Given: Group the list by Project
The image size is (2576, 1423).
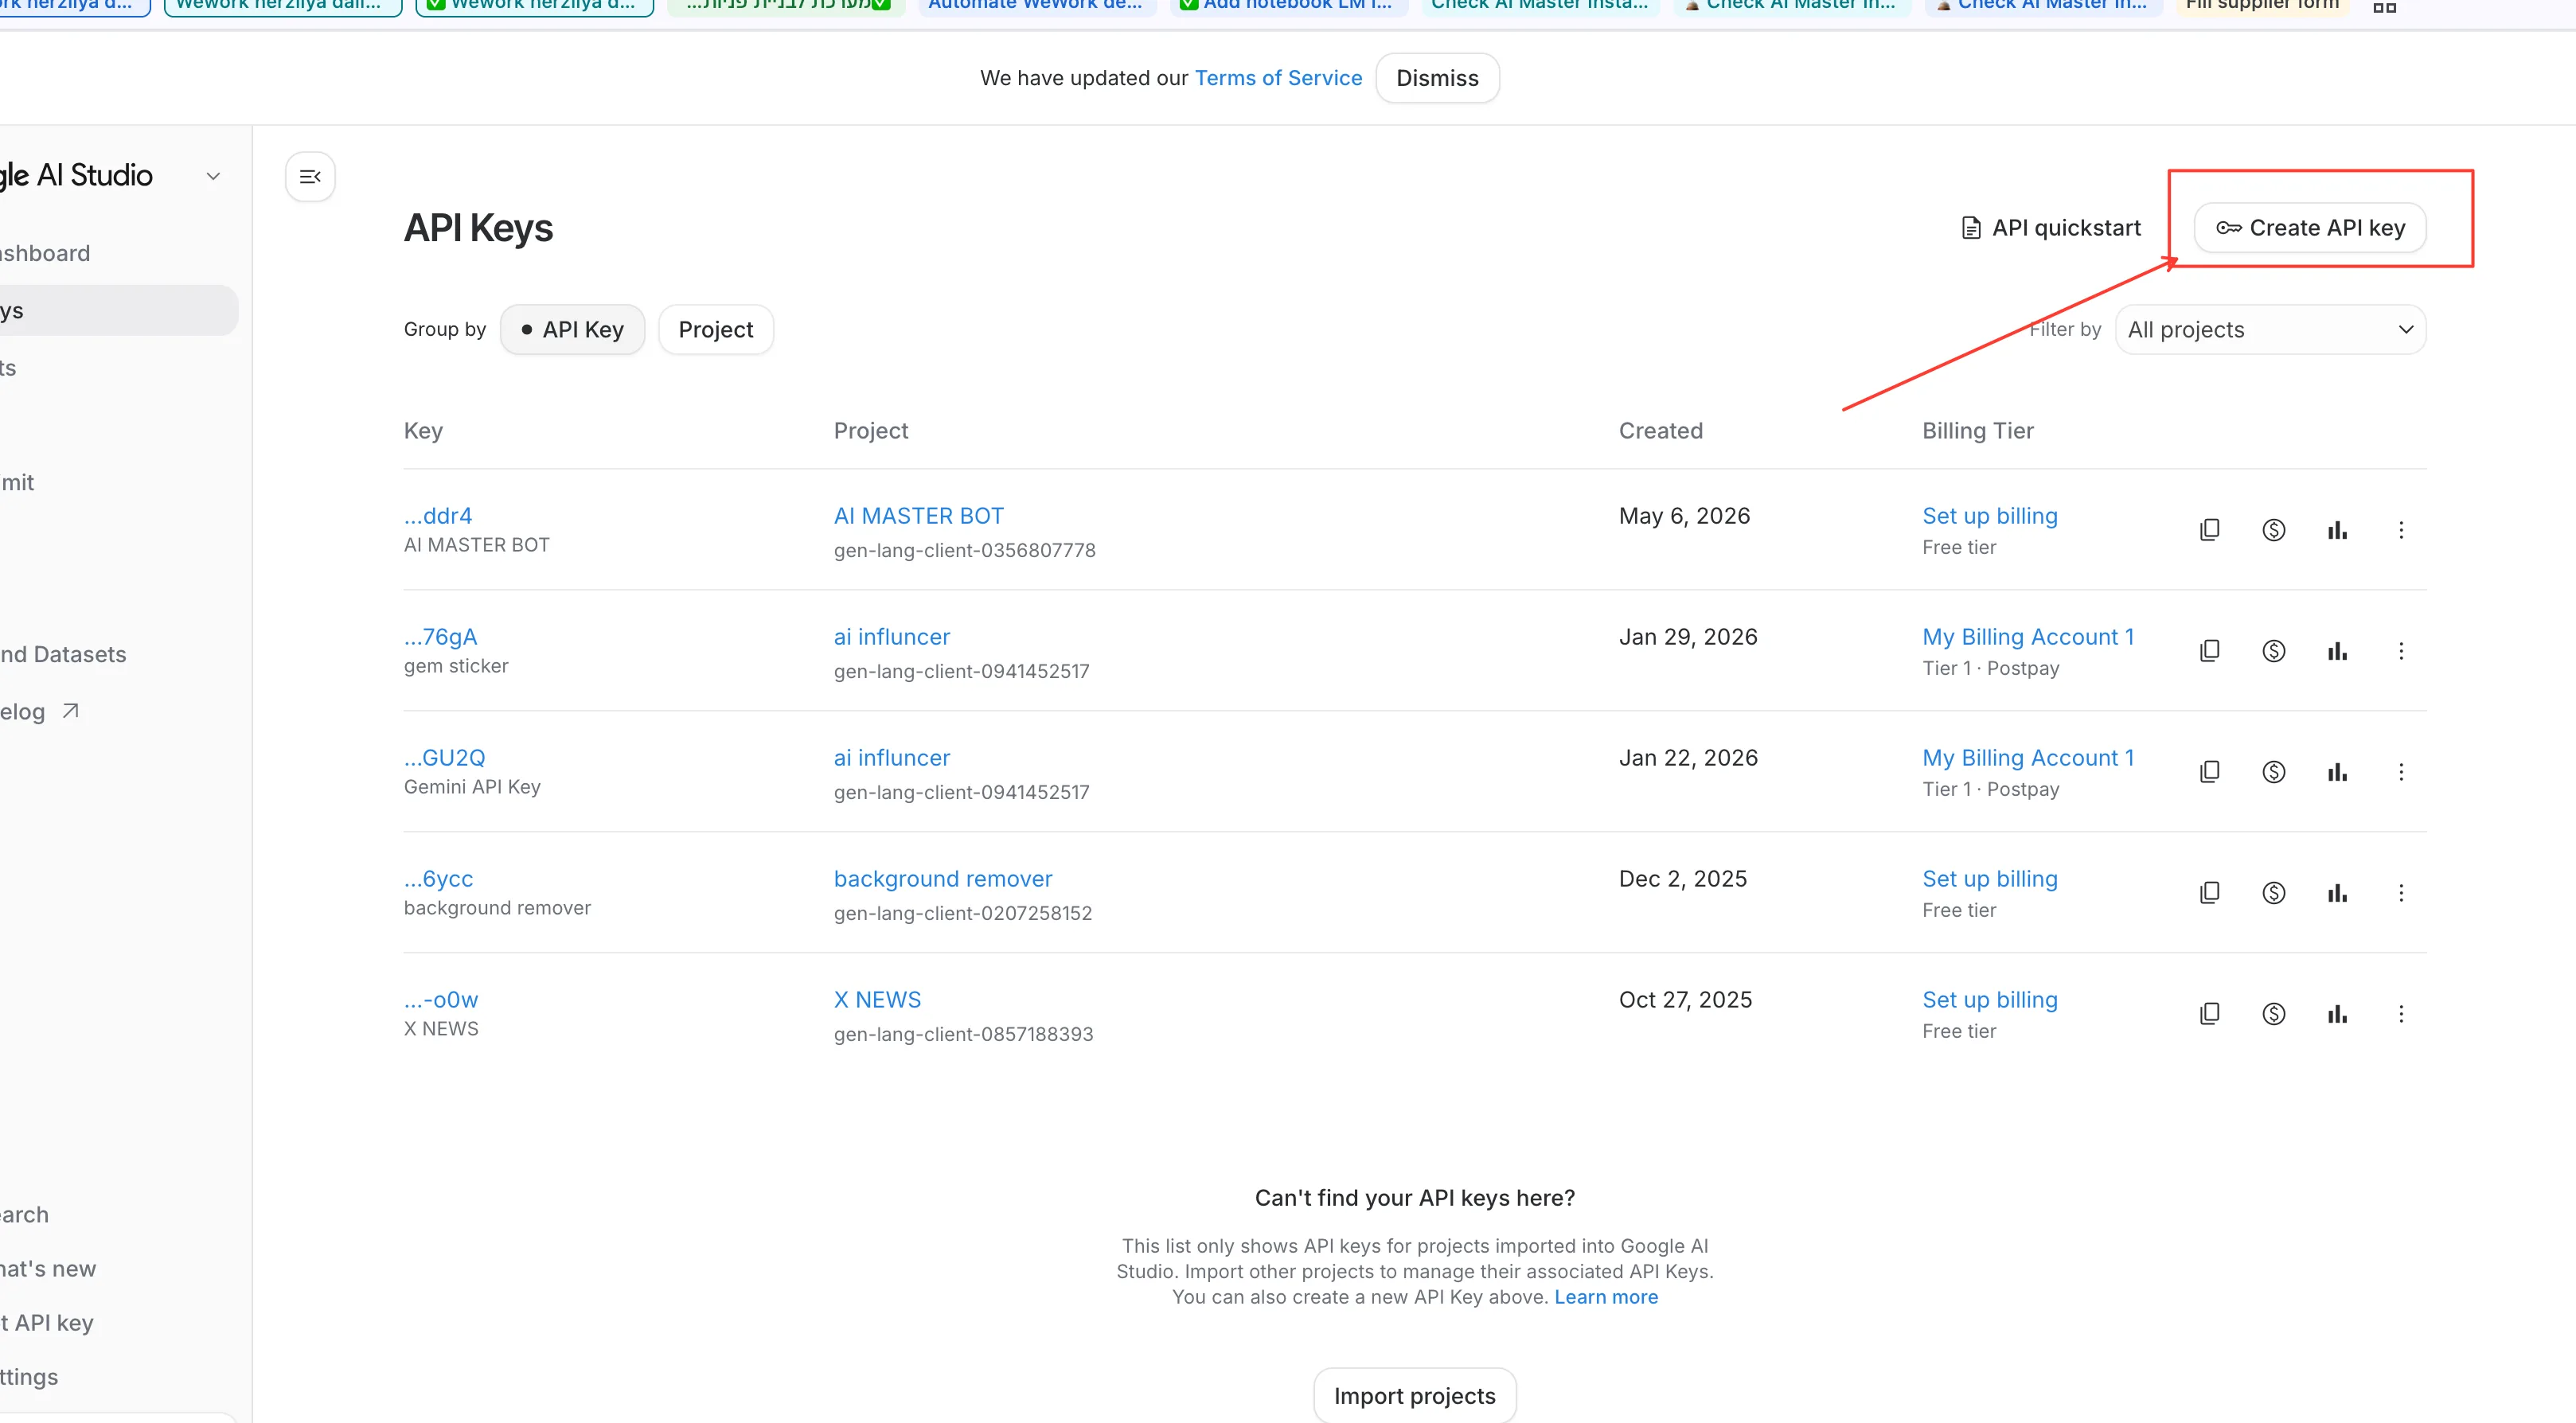Looking at the screenshot, I should coord(716,330).
